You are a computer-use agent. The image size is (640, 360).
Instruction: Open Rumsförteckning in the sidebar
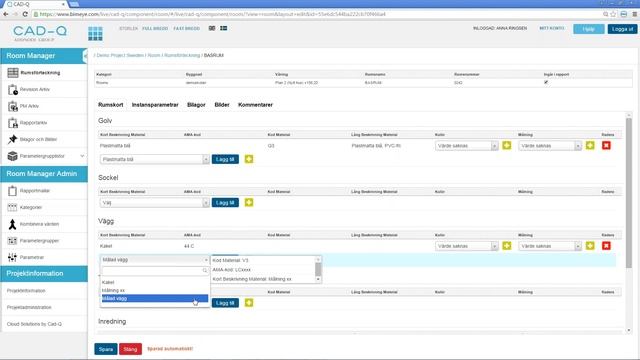tap(40, 73)
